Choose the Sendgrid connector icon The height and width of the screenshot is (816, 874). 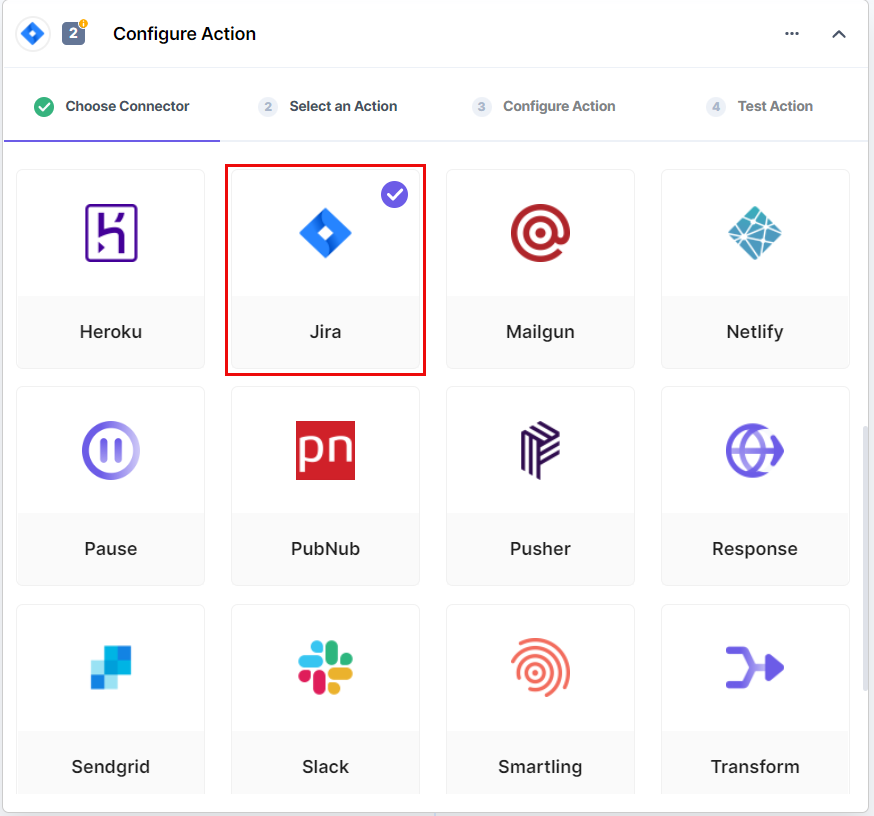(111, 667)
